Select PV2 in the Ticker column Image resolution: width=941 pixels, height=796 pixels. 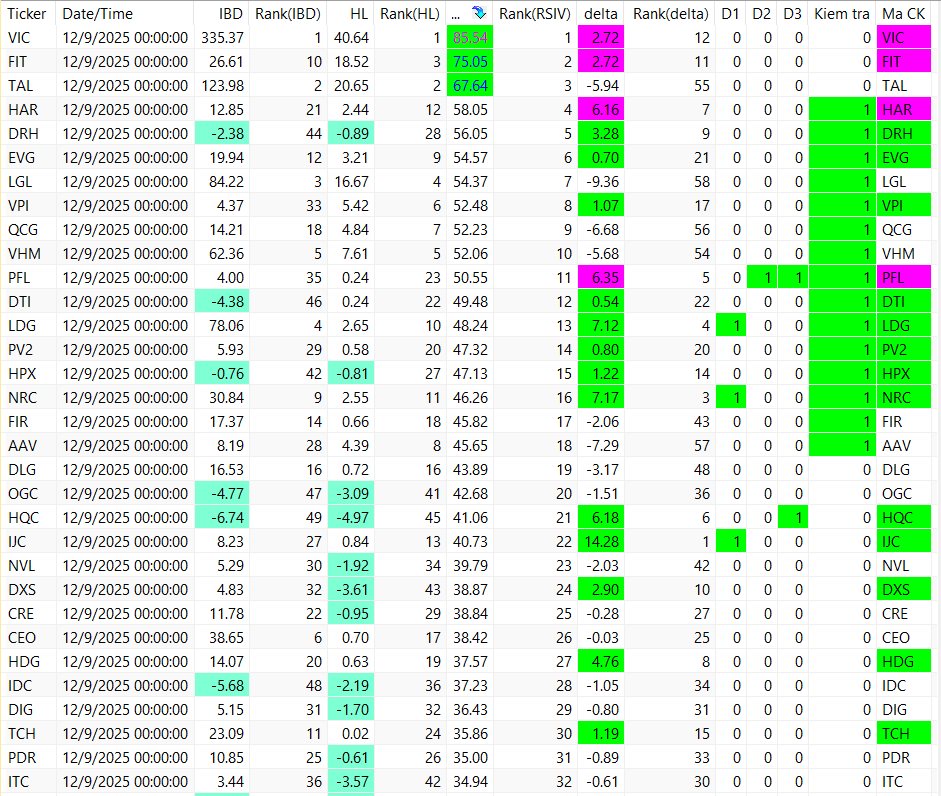[20, 350]
